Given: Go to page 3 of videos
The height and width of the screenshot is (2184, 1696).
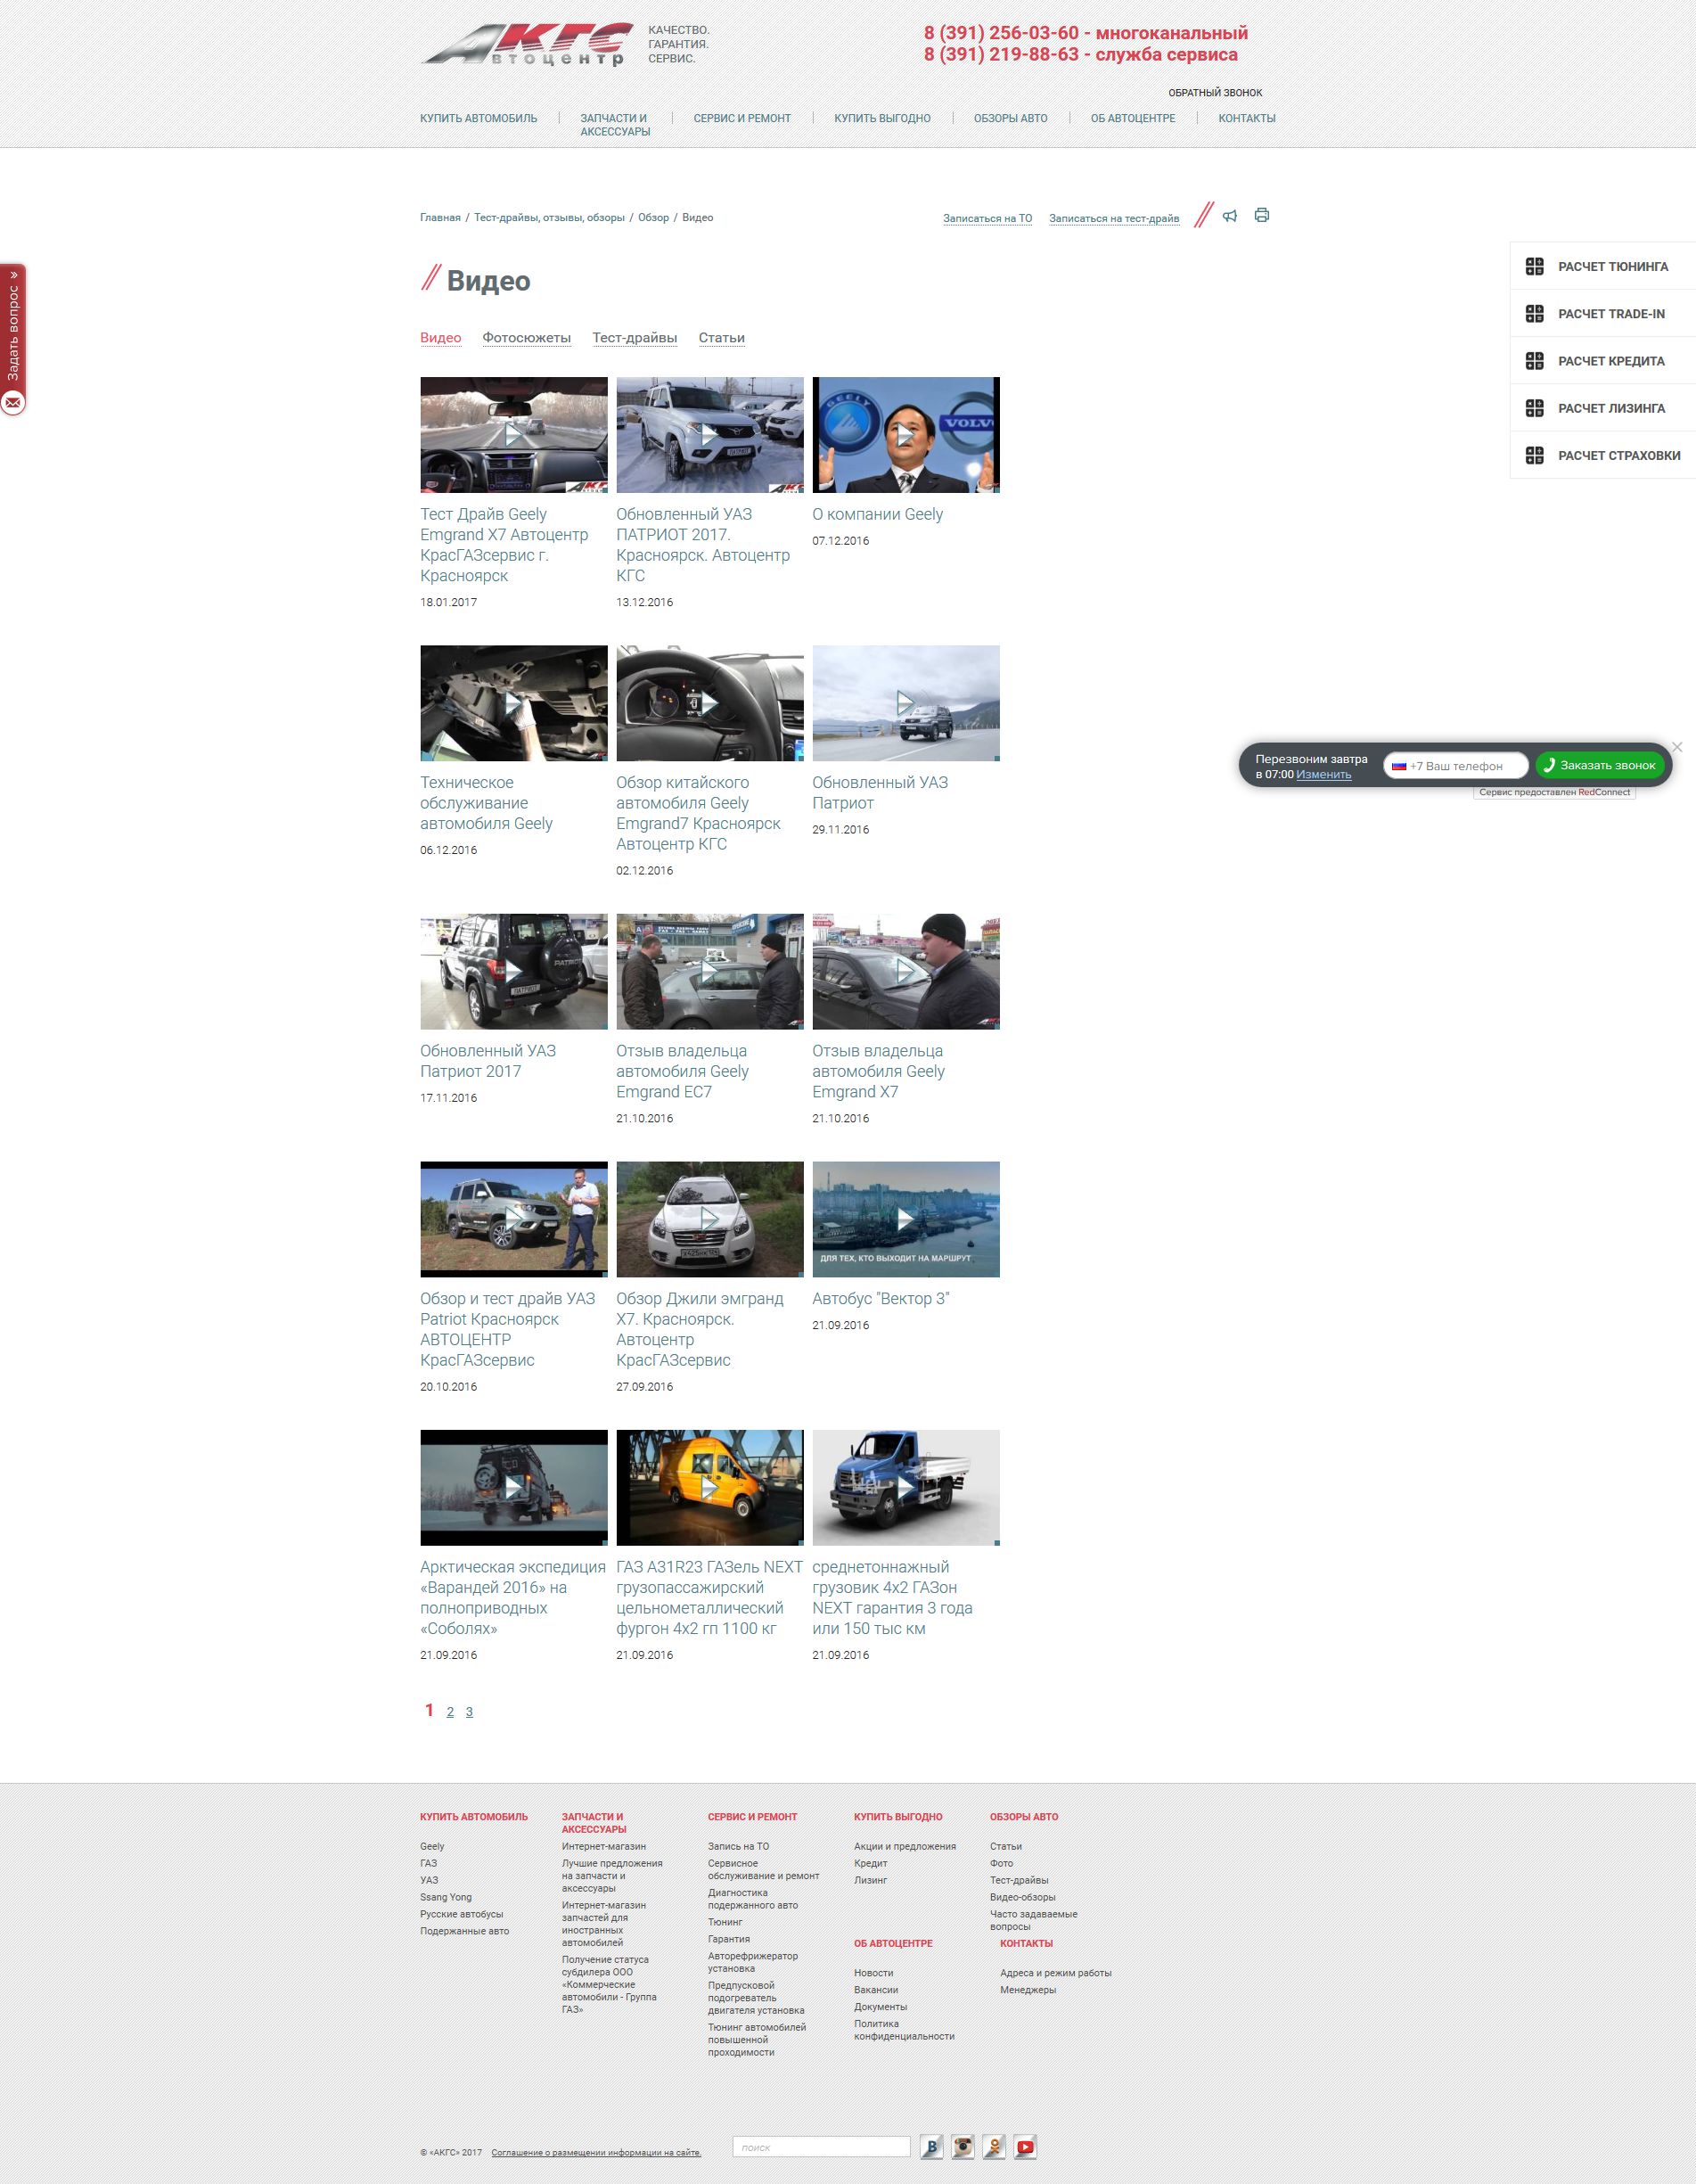Looking at the screenshot, I should (x=469, y=1712).
